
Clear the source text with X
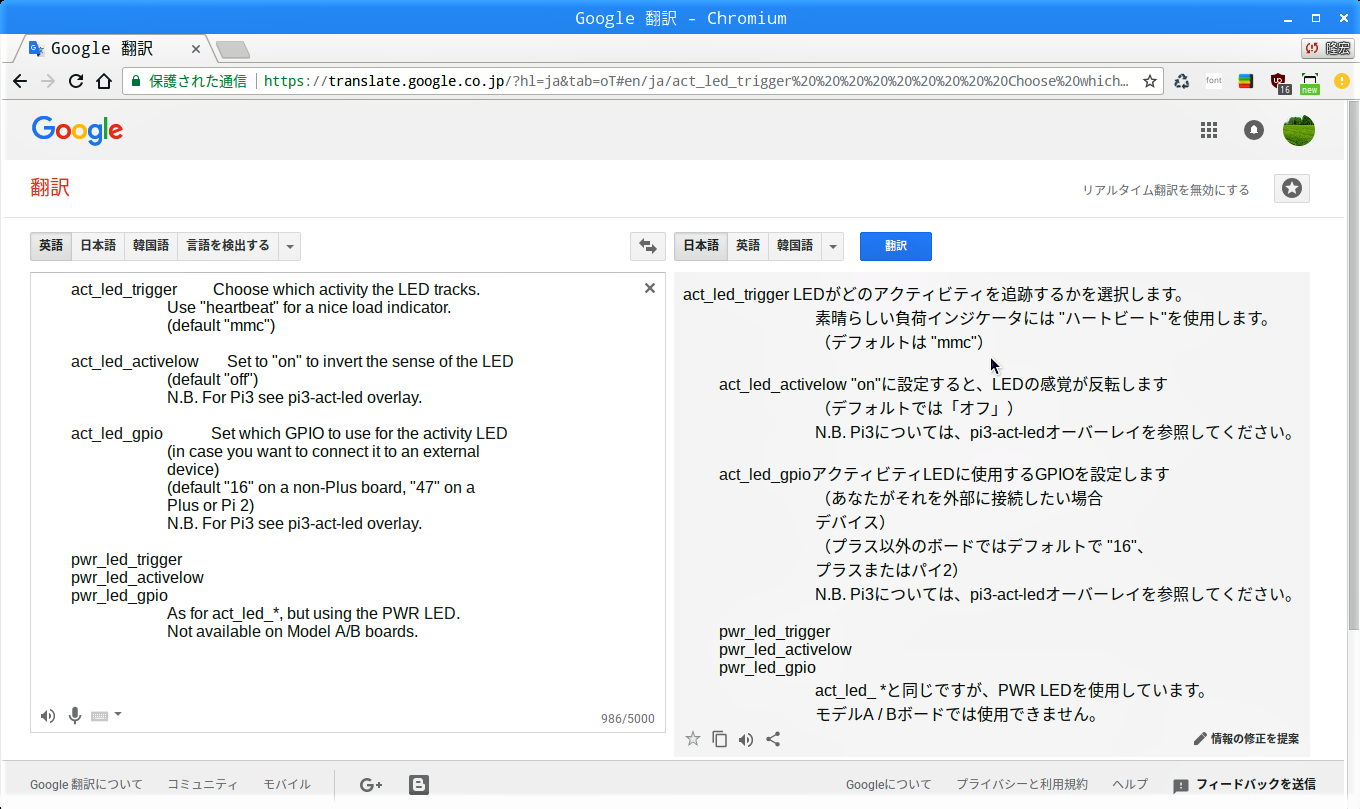[650, 288]
